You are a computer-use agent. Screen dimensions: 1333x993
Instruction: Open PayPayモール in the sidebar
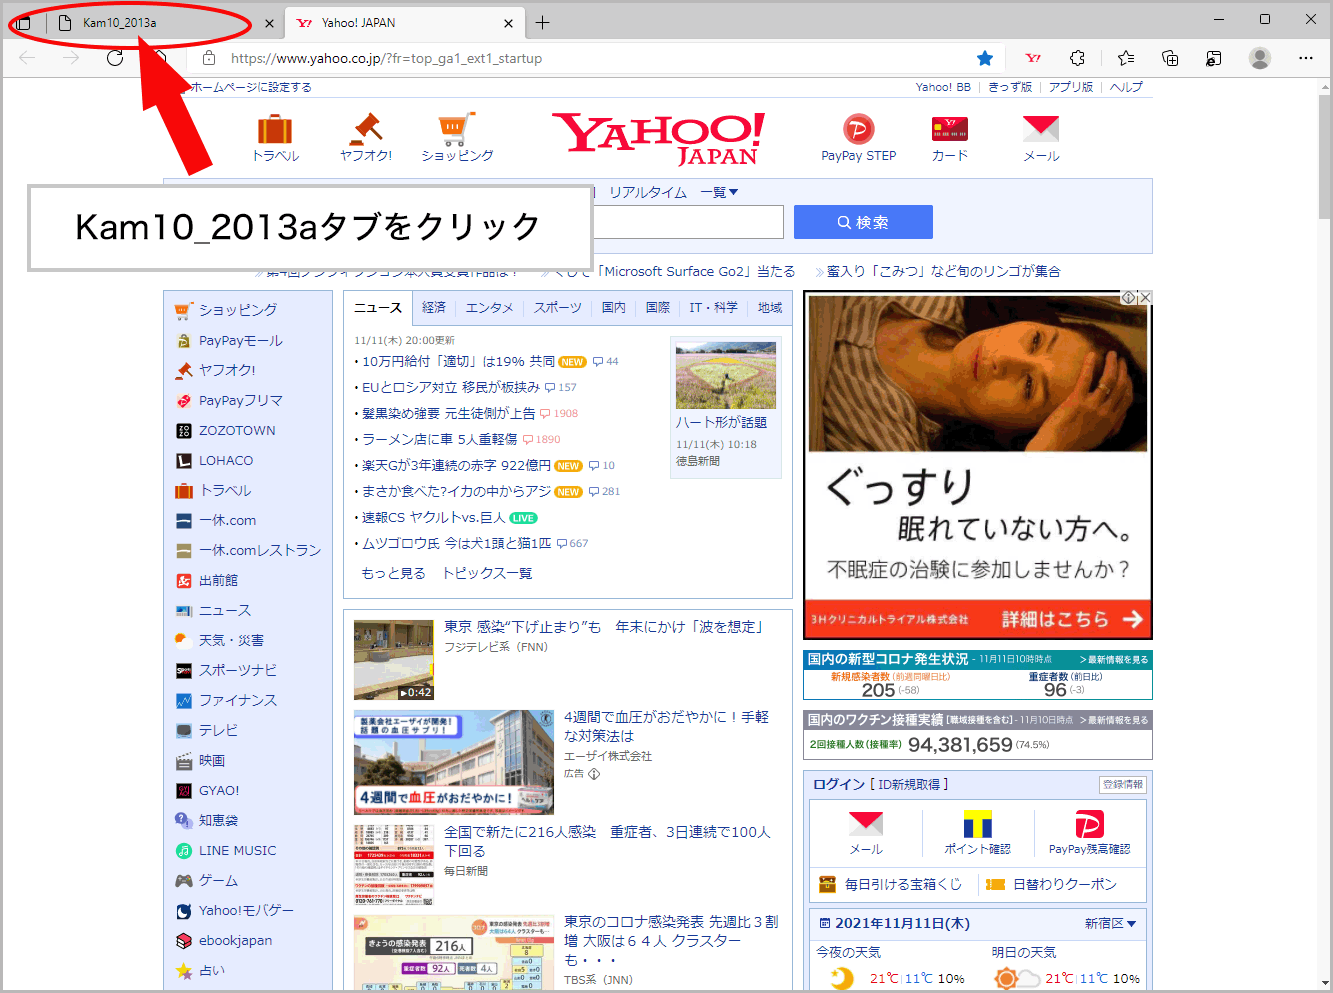(240, 341)
